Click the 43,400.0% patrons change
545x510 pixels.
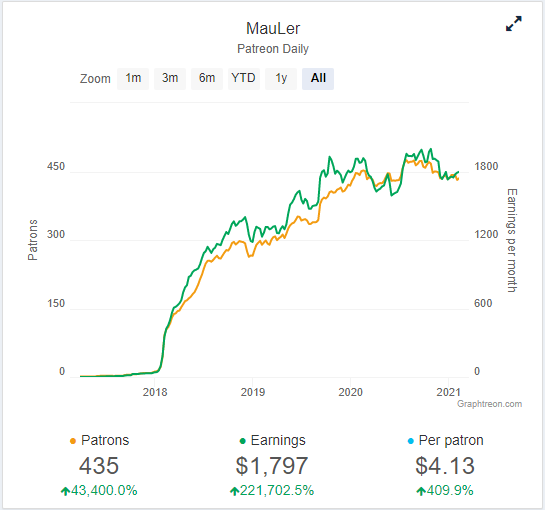coord(99,491)
